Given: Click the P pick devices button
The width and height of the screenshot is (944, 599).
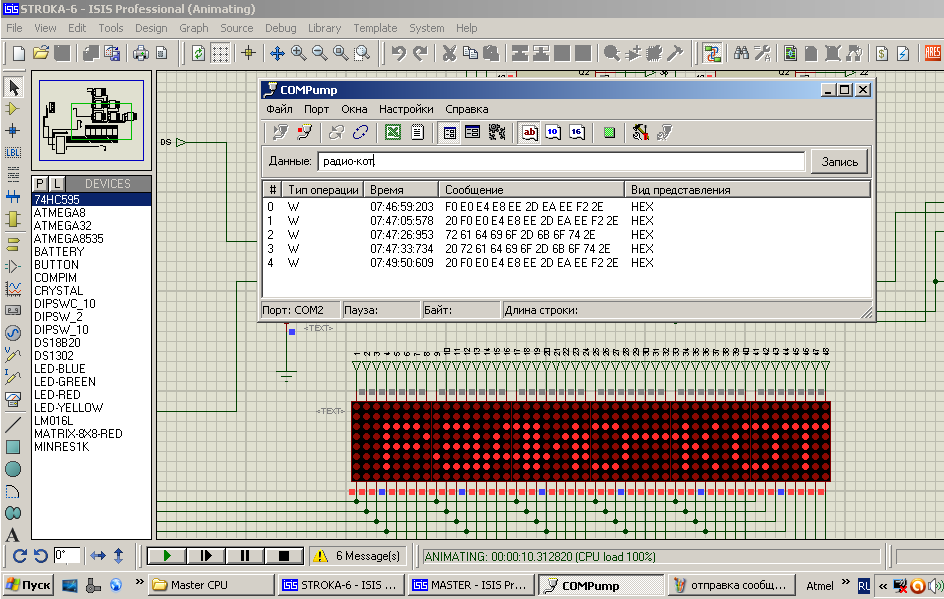Looking at the screenshot, I should (40, 184).
